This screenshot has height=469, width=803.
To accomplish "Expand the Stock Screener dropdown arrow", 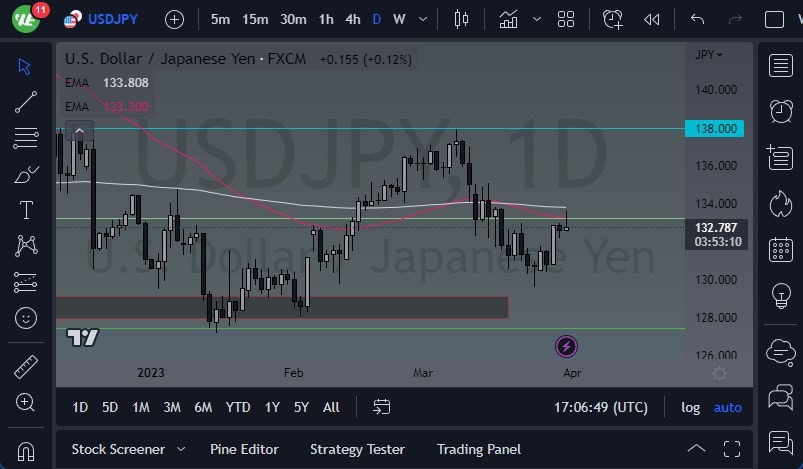I will click(x=181, y=449).
